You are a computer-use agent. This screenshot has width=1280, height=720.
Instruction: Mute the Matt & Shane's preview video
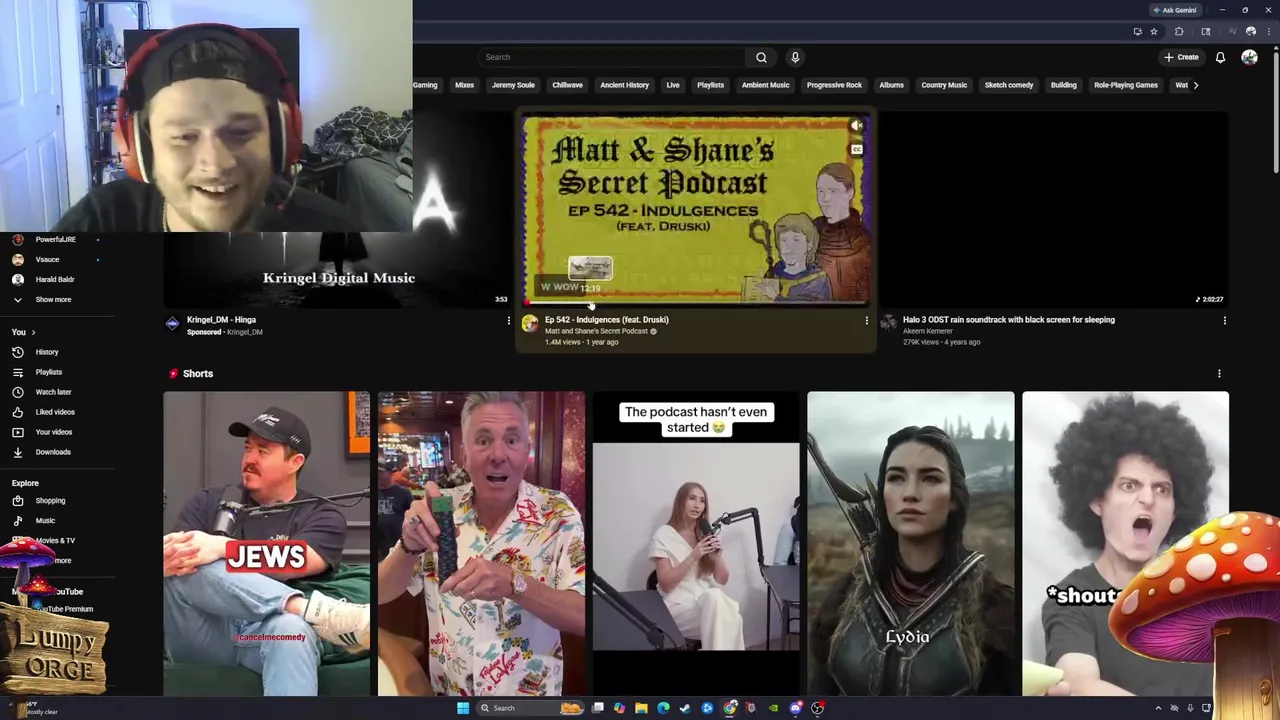[x=856, y=126]
